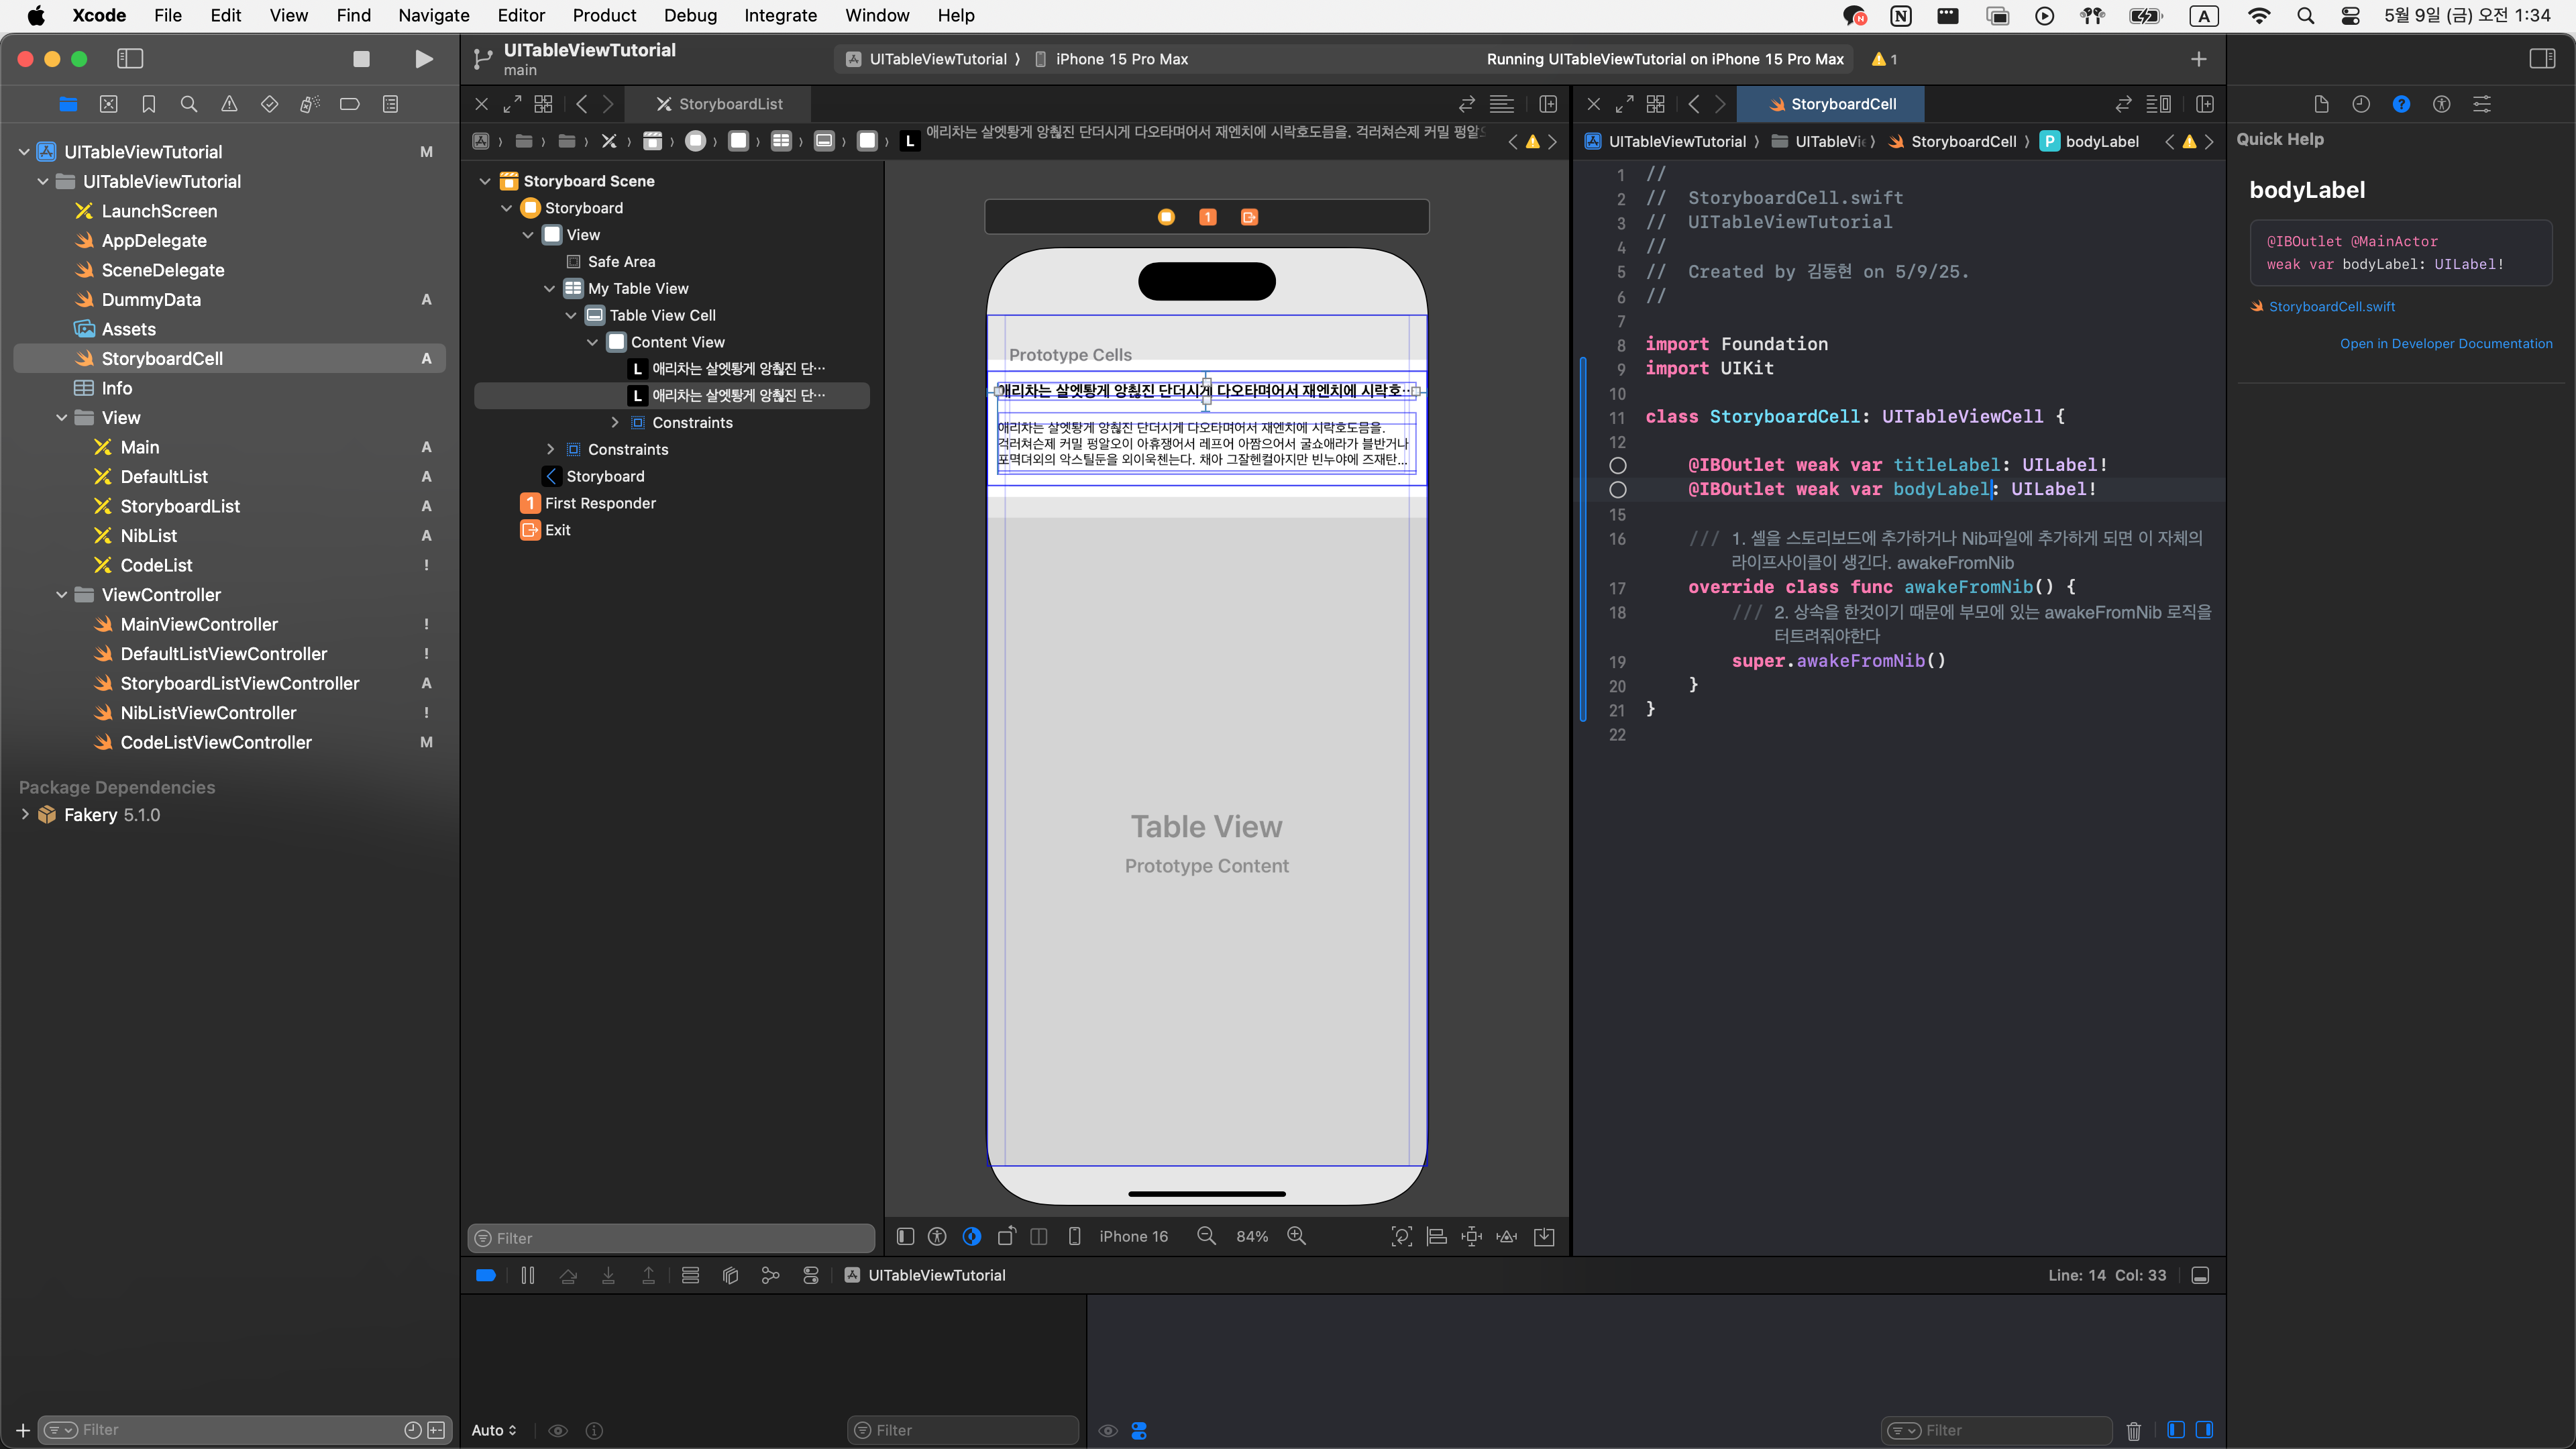Open the Report navigator icon
The image size is (2576, 1449).
tap(390, 104)
